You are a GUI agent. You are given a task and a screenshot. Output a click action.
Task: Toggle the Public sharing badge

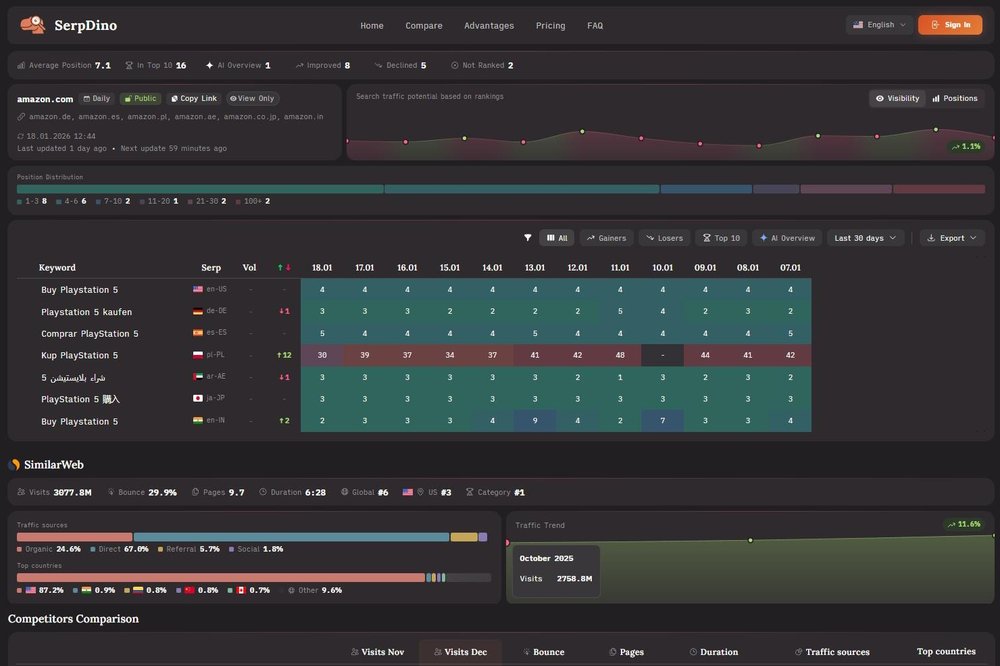[x=140, y=99]
